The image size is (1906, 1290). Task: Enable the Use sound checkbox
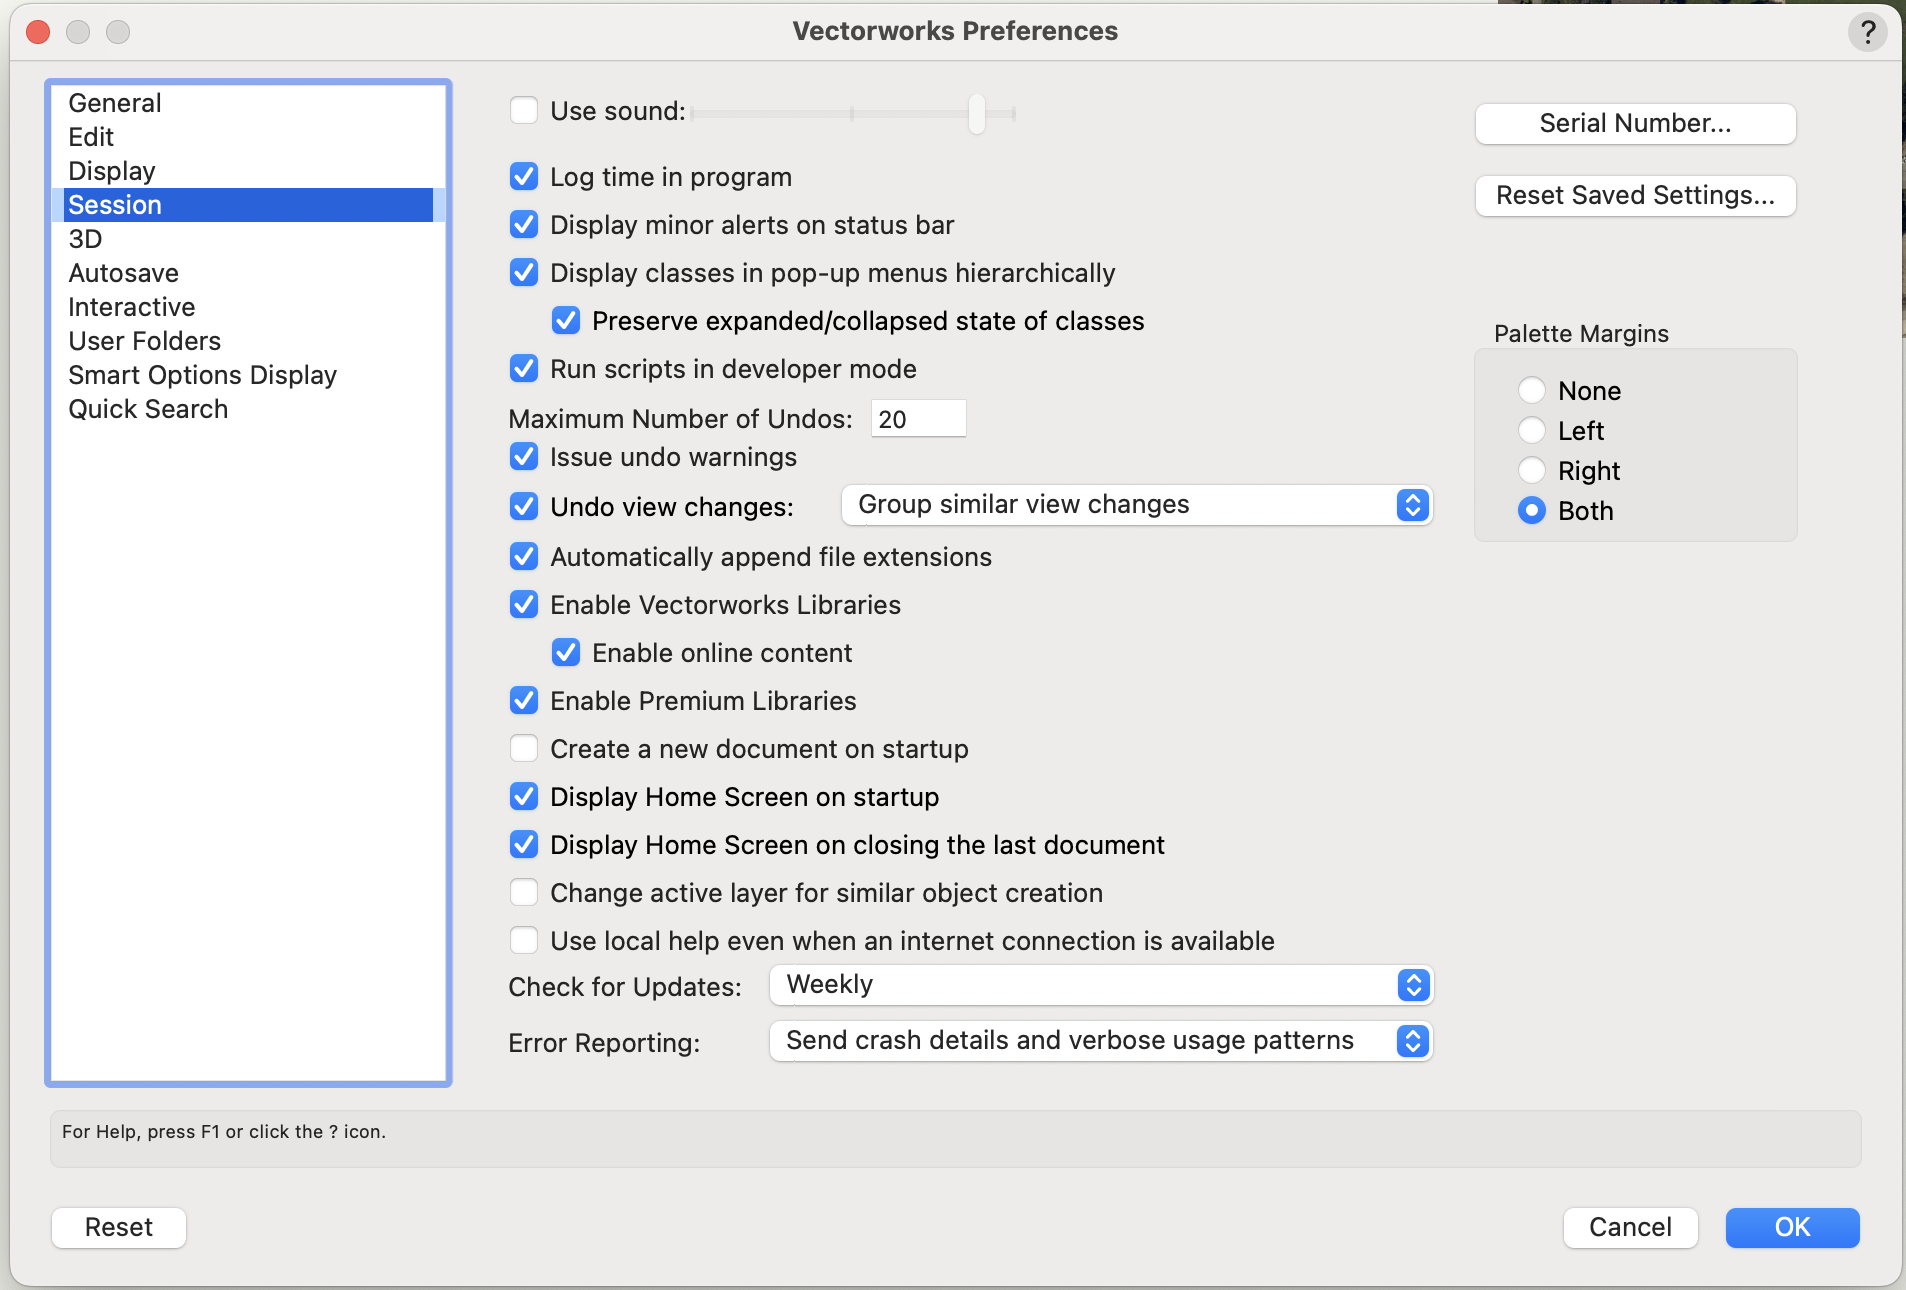(524, 110)
